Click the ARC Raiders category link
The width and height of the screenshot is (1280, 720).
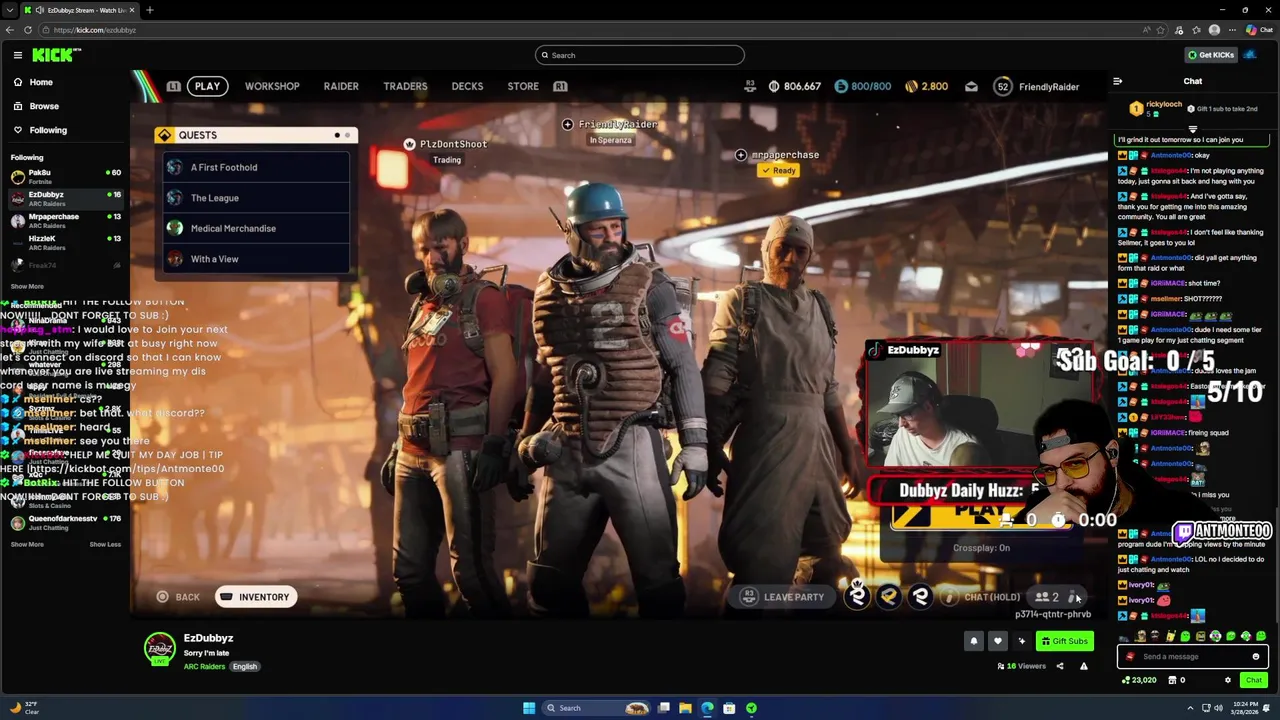click(204, 666)
